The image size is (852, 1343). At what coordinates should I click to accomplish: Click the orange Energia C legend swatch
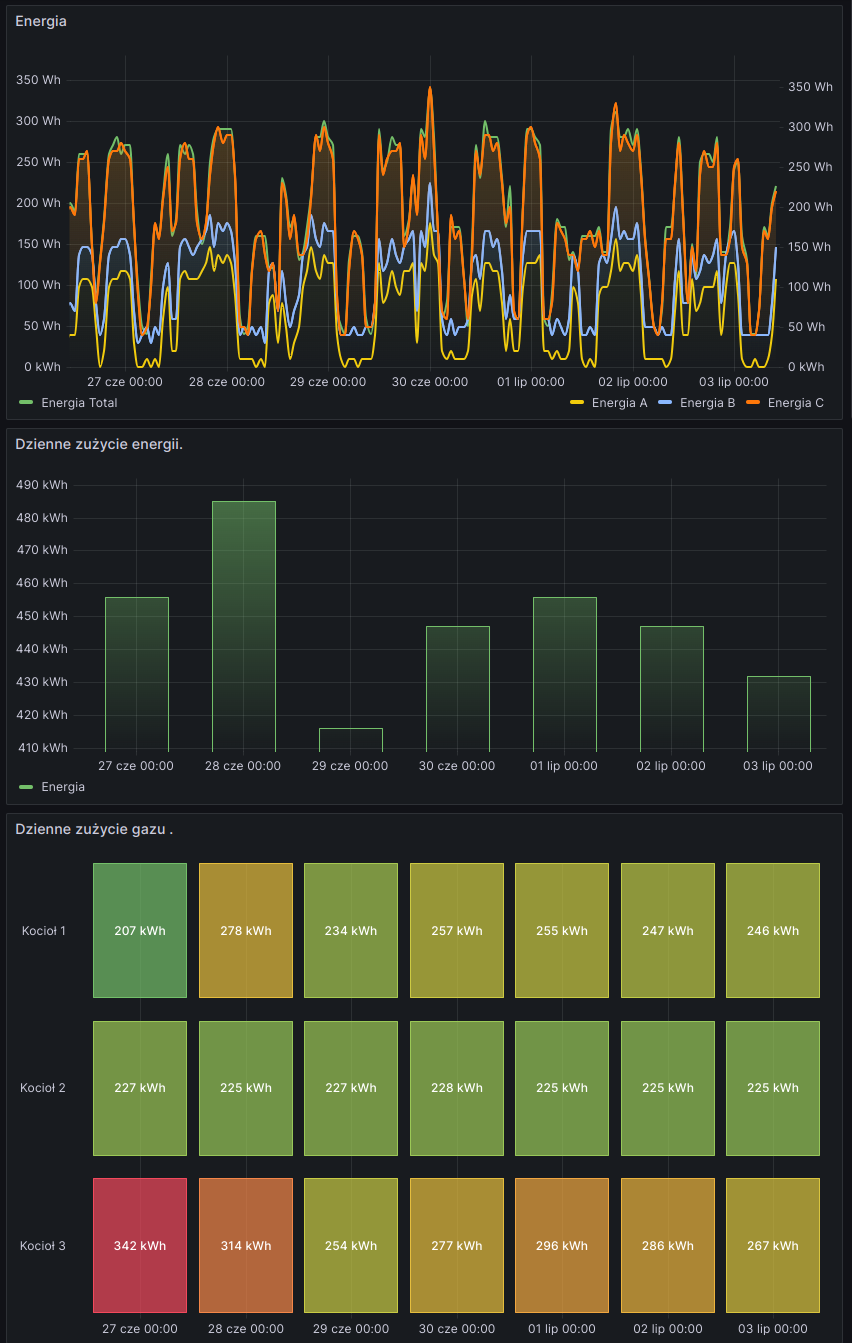pyautogui.click(x=753, y=403)
